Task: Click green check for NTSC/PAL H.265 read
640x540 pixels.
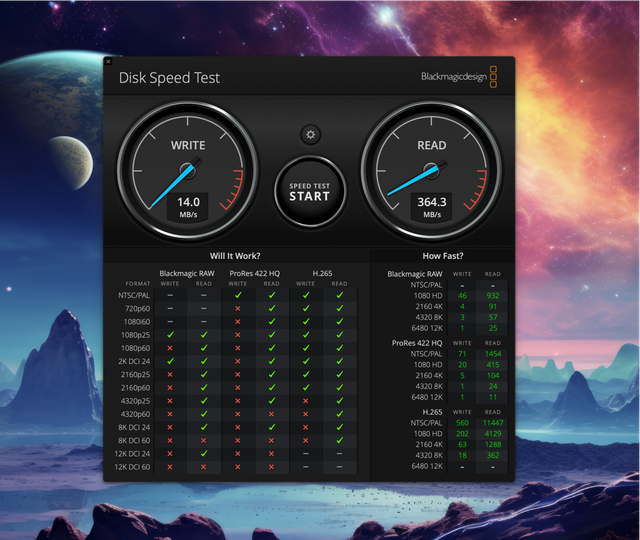Action: point(340,295)
